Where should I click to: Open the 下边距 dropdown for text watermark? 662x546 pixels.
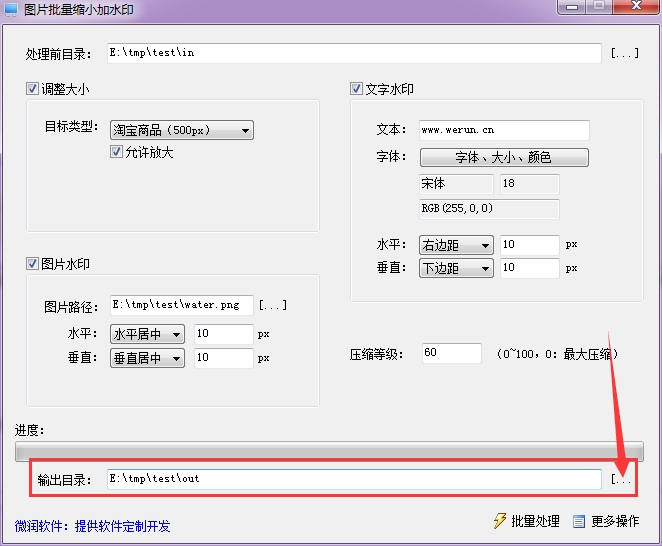456,268
